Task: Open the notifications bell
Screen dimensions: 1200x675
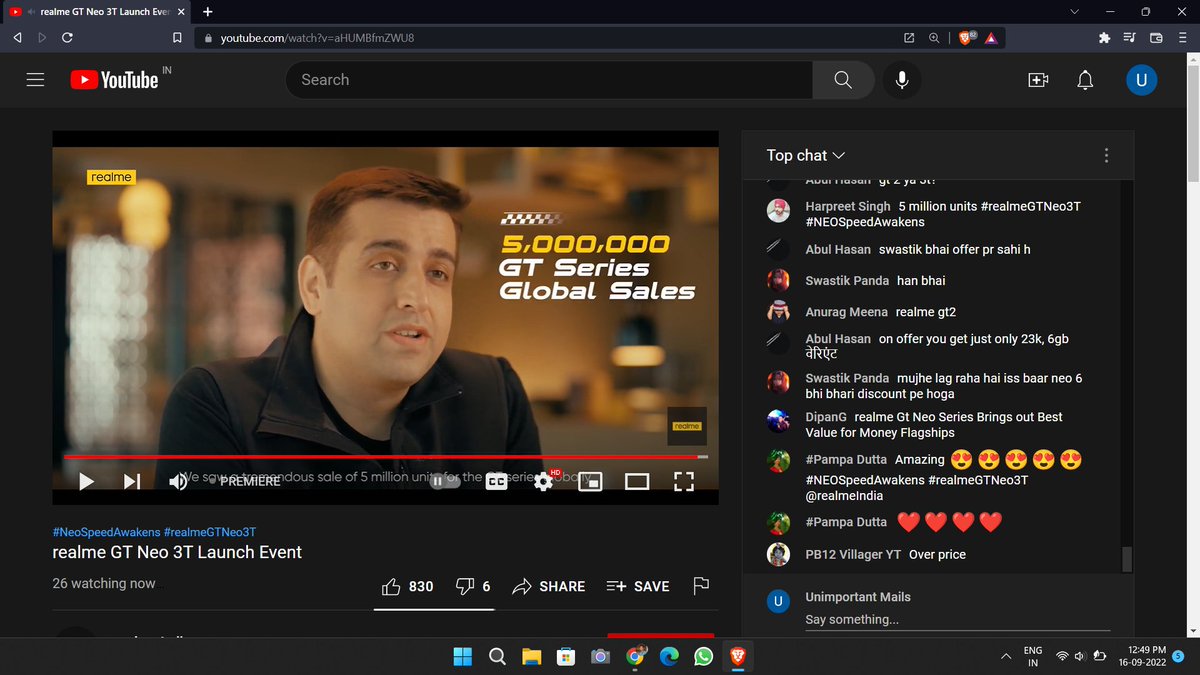Action: [x=1085, y=80]
